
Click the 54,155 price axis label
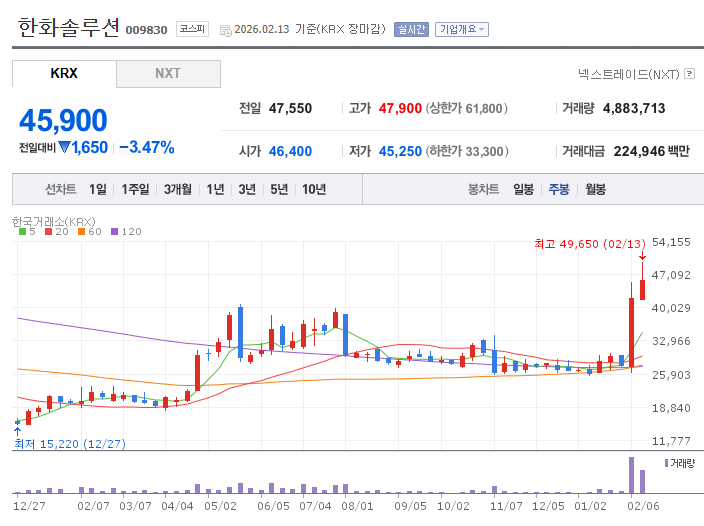point(671,242)
